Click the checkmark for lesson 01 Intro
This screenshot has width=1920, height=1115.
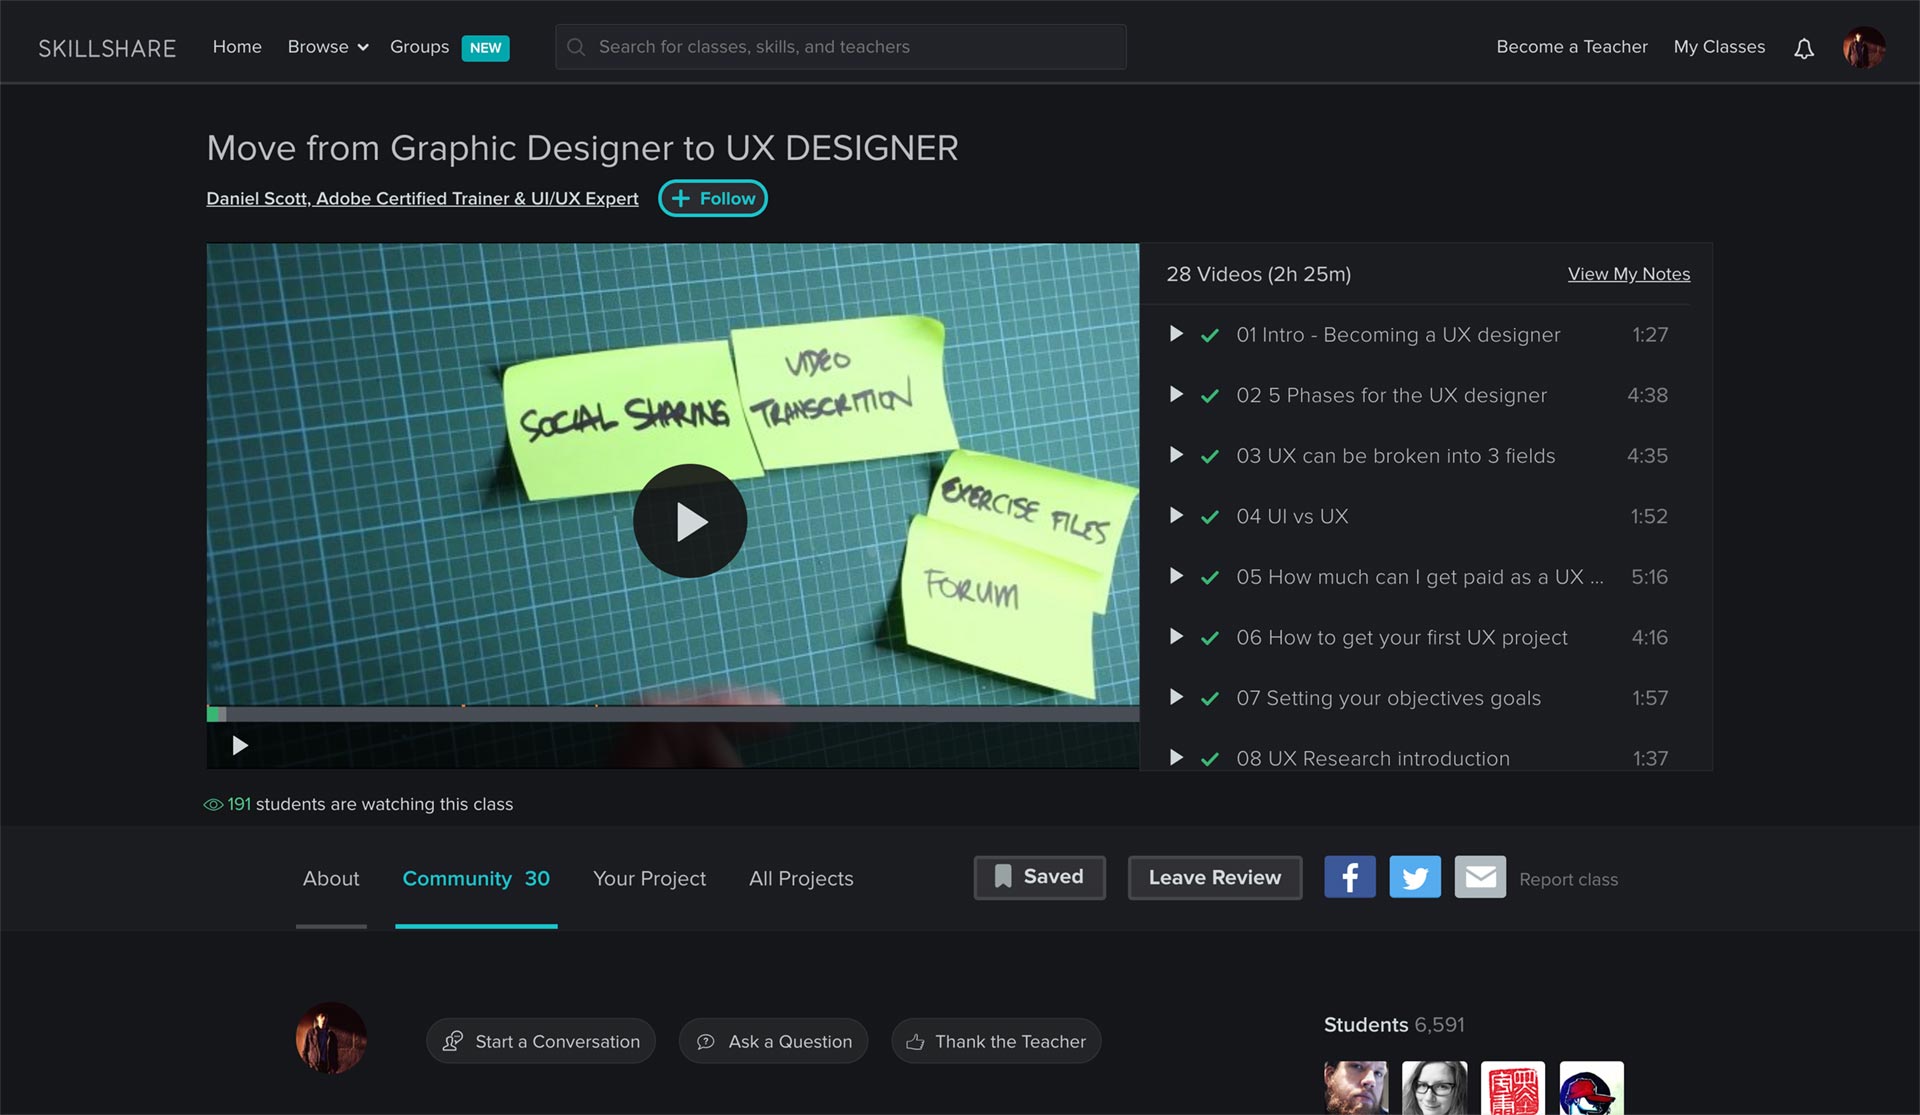click(1210, 335)
